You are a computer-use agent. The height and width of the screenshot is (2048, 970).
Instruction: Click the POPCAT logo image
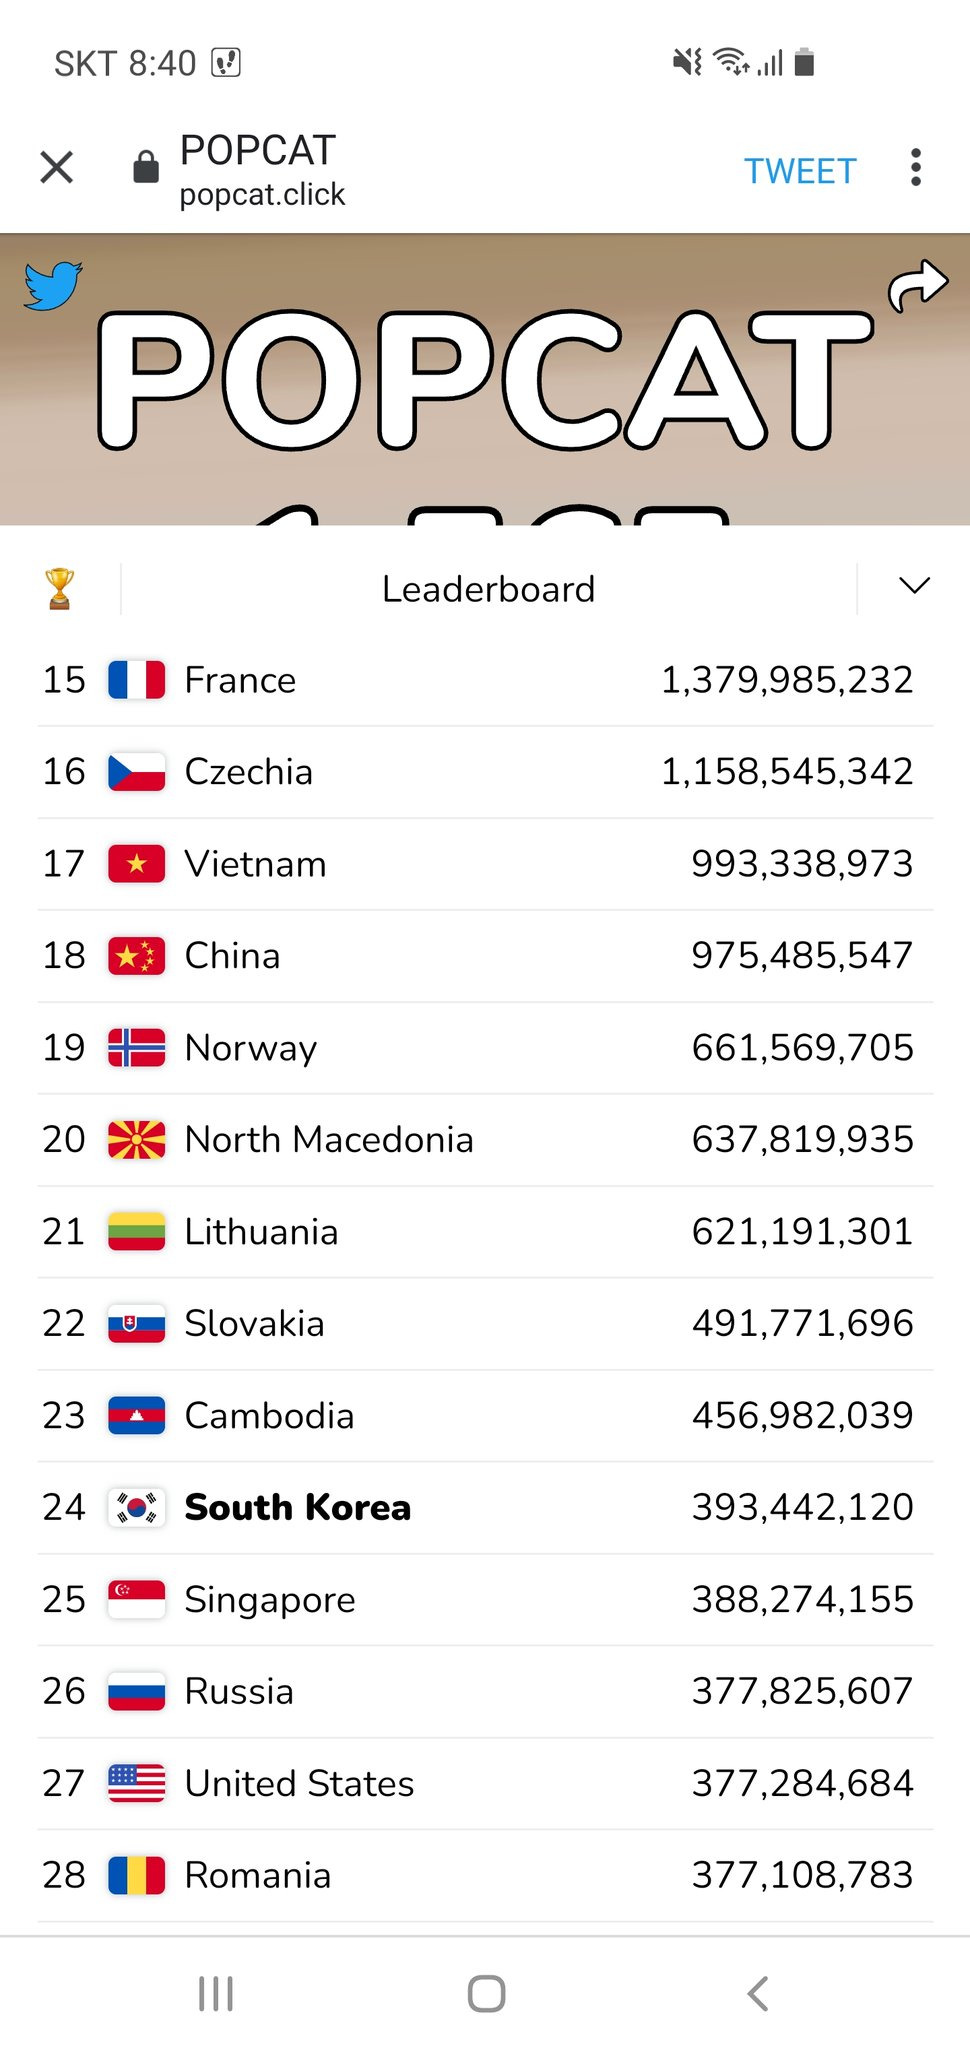coord(485,380)
